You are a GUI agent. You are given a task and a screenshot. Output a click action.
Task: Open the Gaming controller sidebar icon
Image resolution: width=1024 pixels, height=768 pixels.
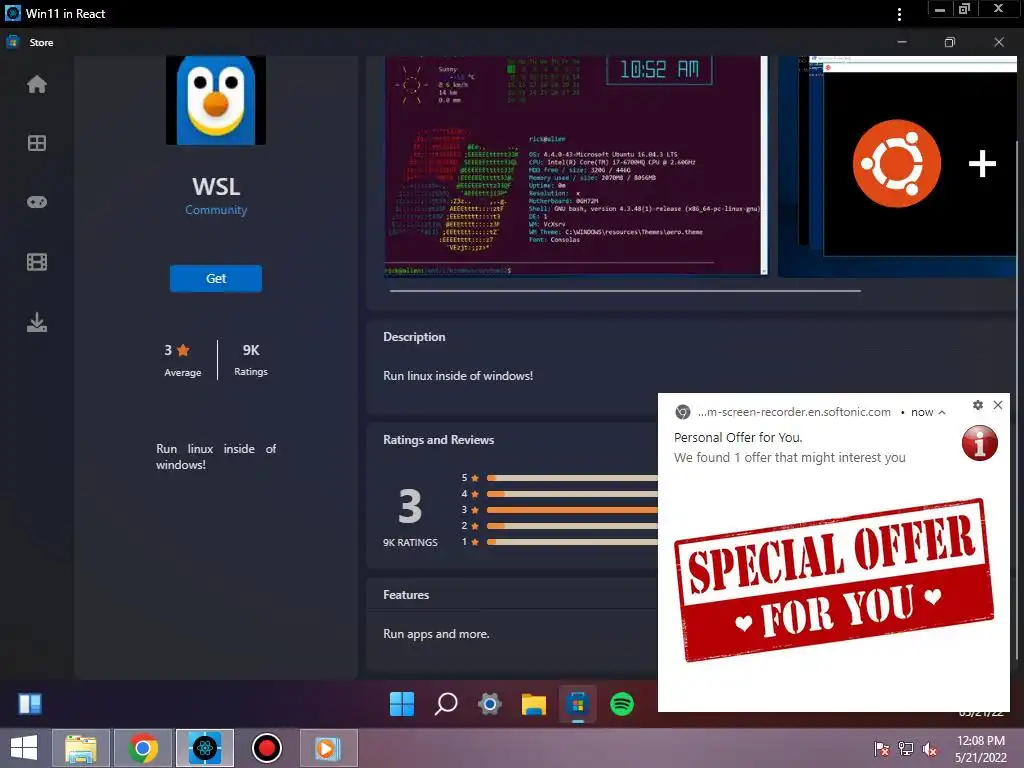[x=37, y=202]
